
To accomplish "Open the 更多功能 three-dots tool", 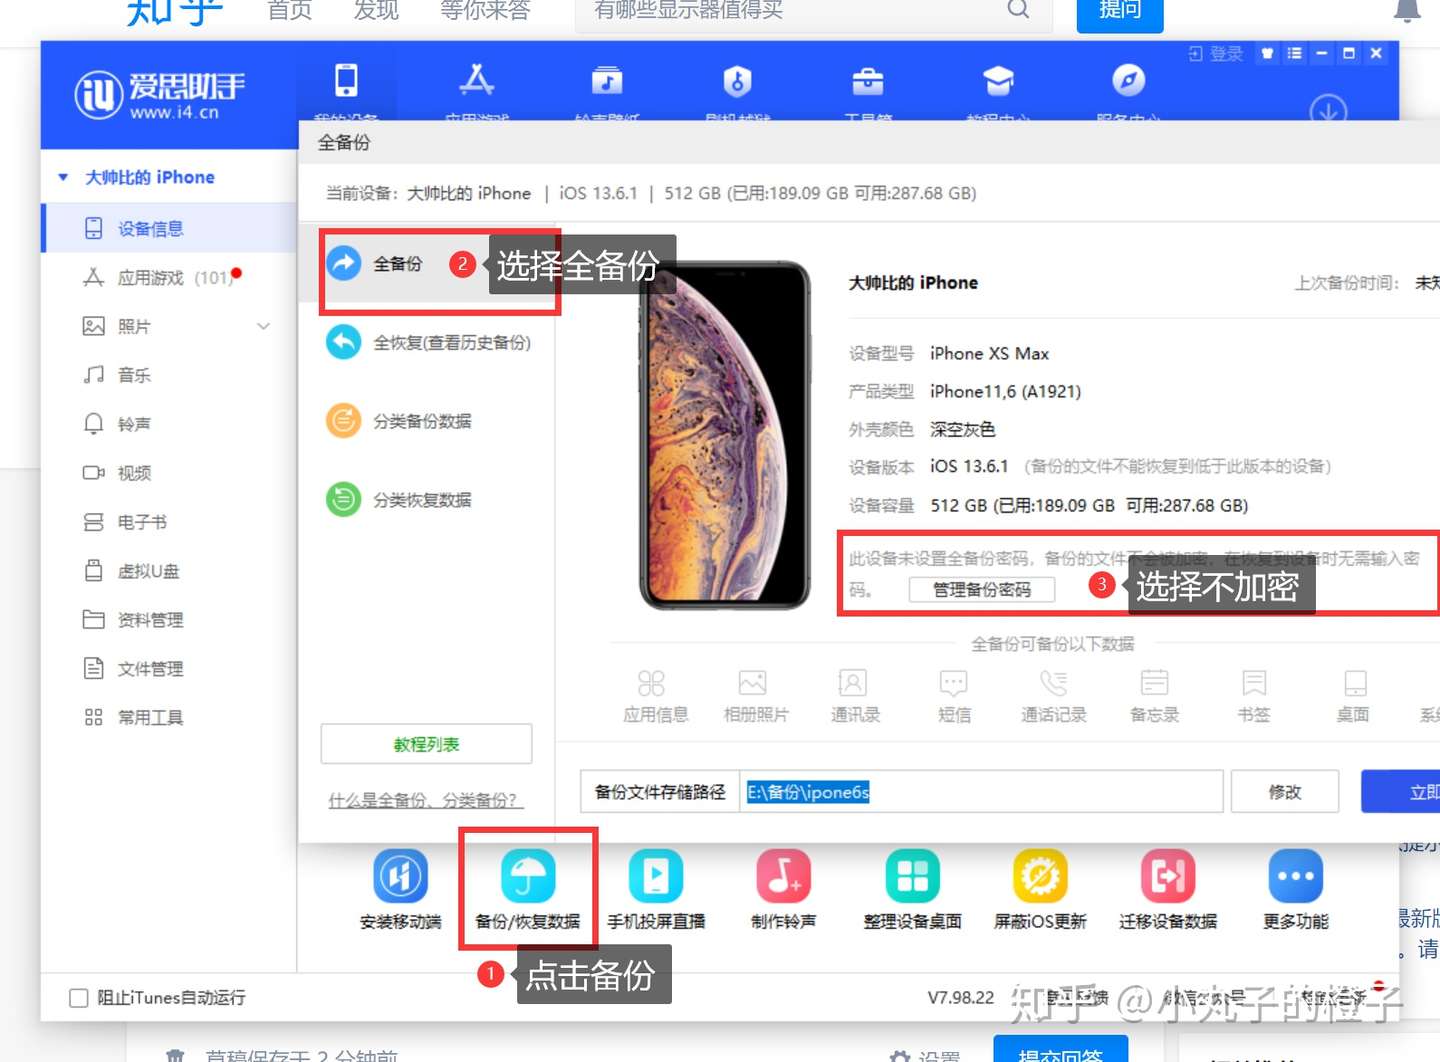I will [x=1296, y=876].
